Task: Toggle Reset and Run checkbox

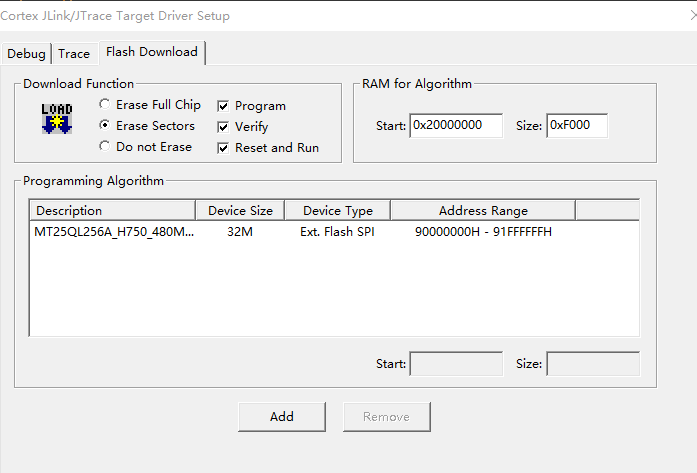Action: [223, 148]
